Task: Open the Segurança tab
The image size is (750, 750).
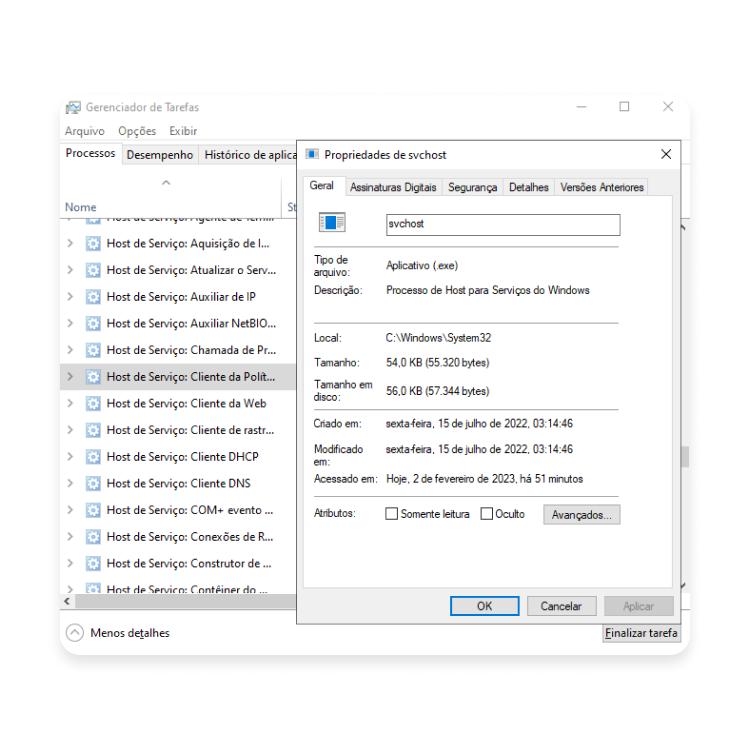Action: click(x=473, y=188)
